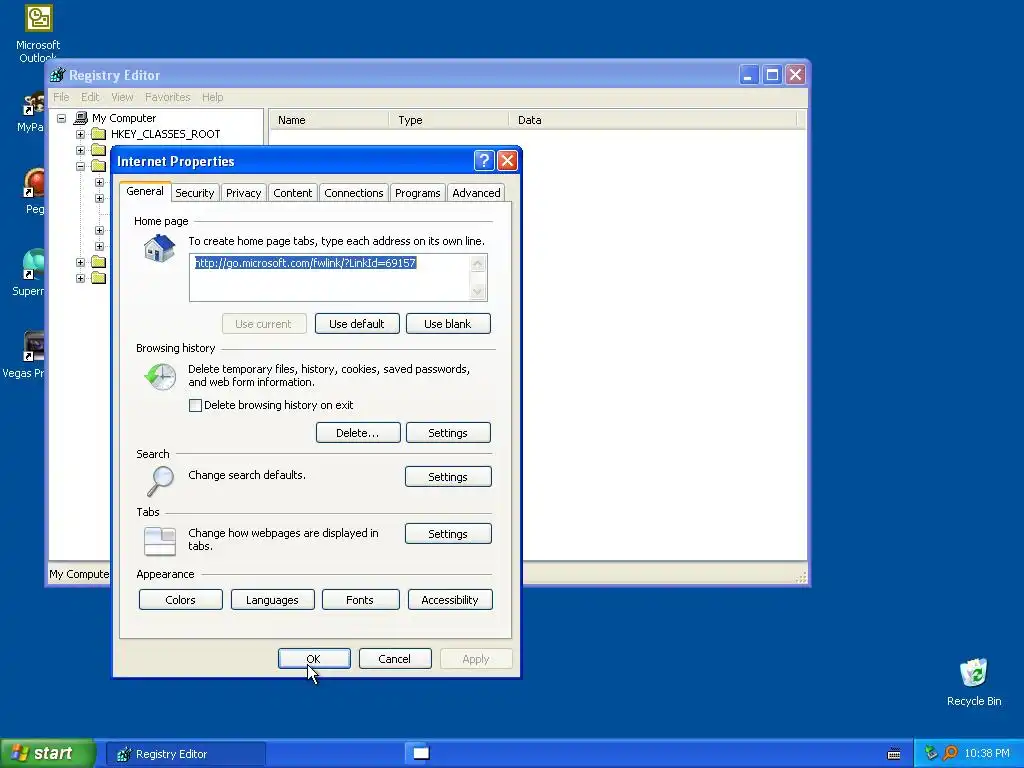
Task: Click the browsing history clock icon
Action: (x=160, y=377)
